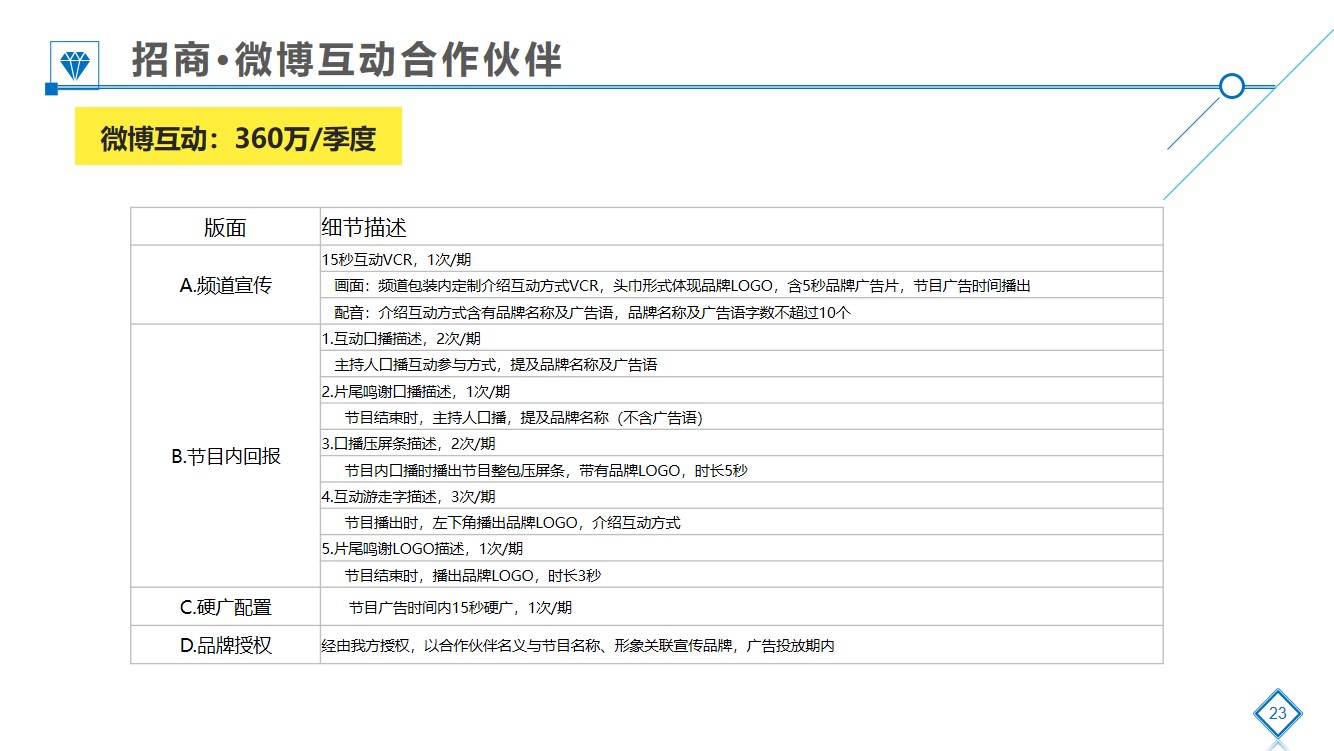Click the row 2.片尾鸣谢口播描述，1次/期
The image size is (1334, 751).
tap(741, 391)
